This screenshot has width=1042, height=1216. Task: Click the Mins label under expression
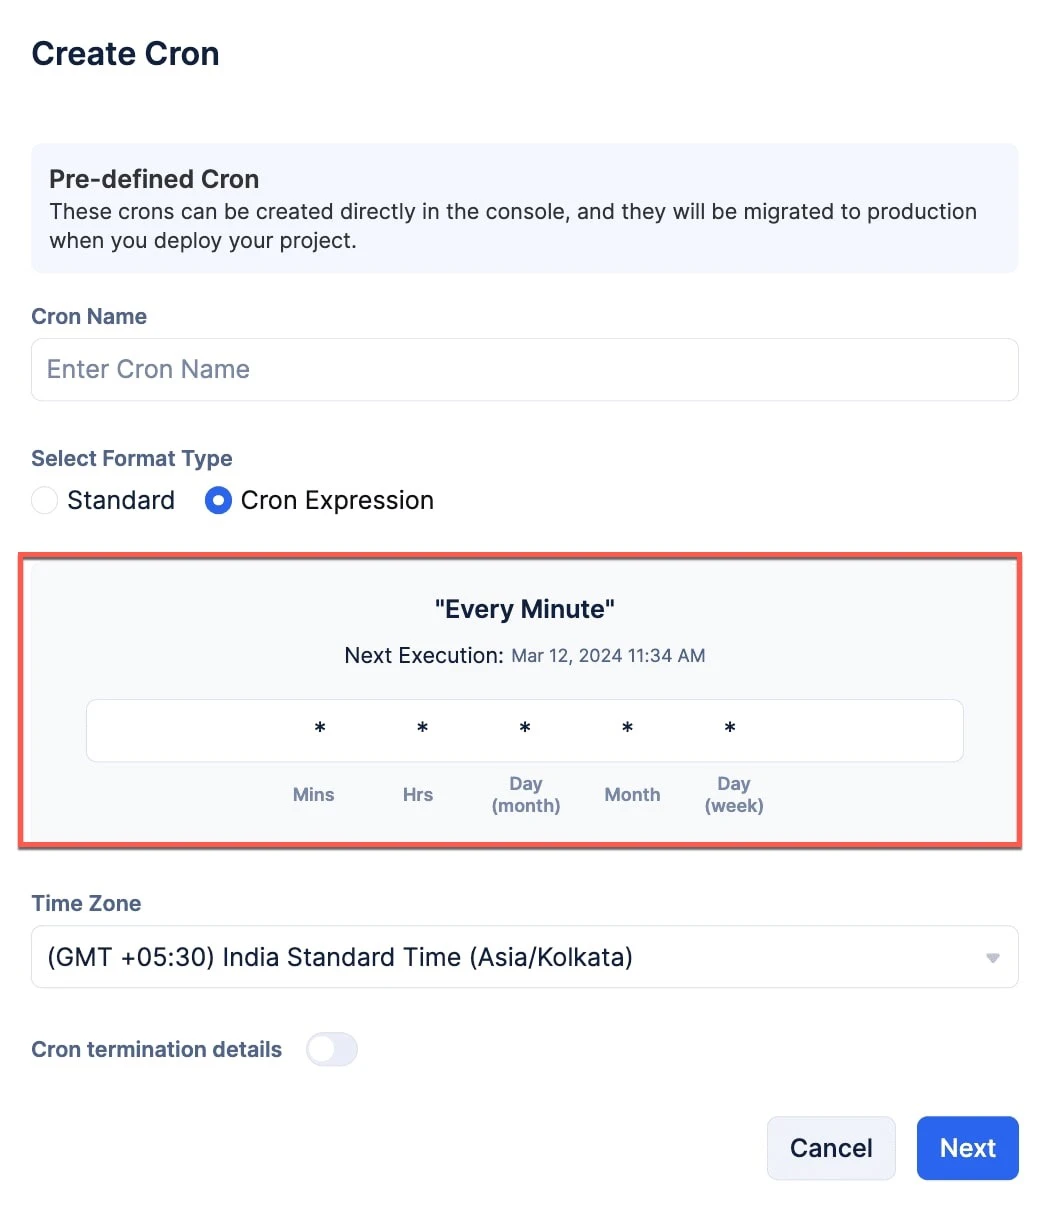[314, 795]
